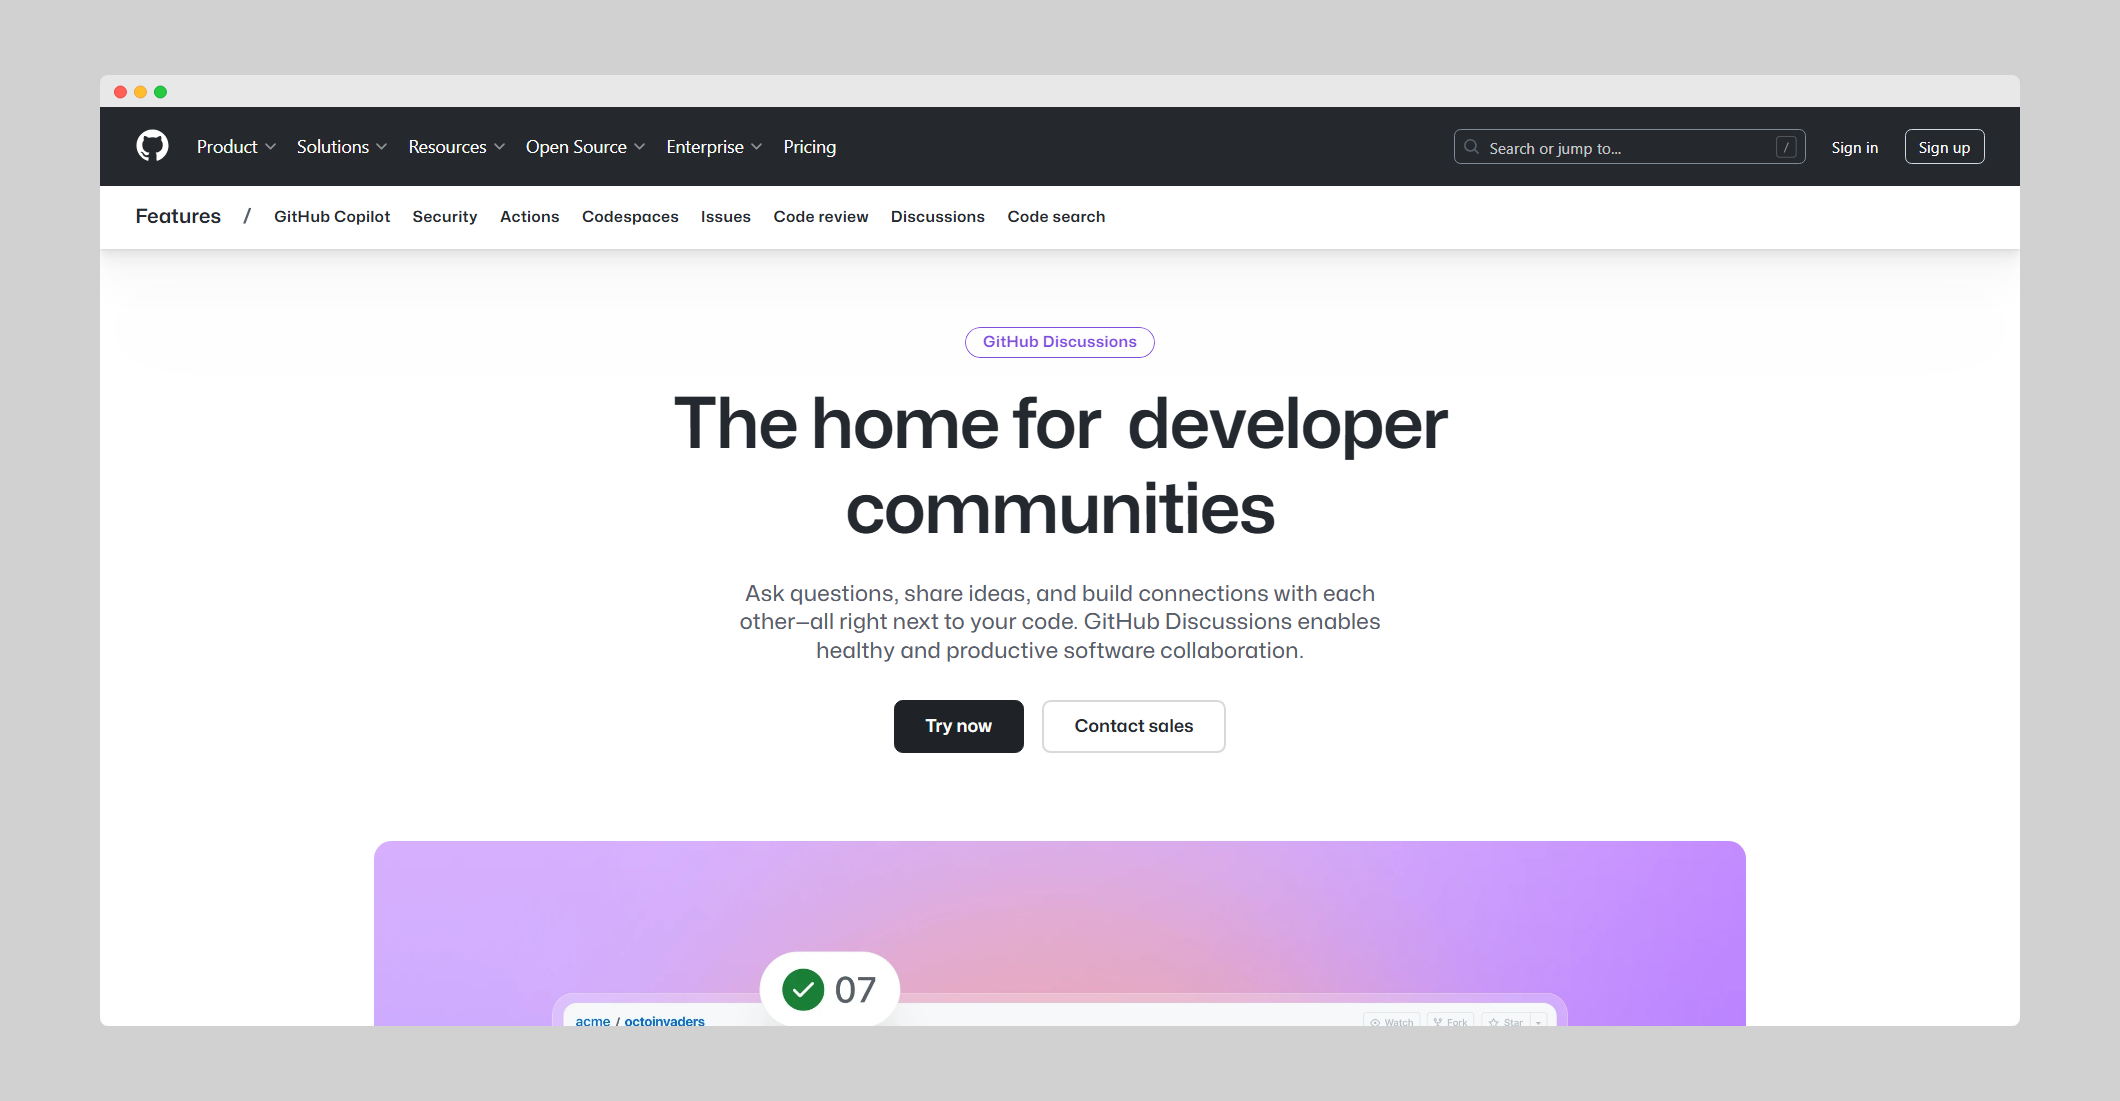Expand the Resources dropdown

click(x=456, y=147)
